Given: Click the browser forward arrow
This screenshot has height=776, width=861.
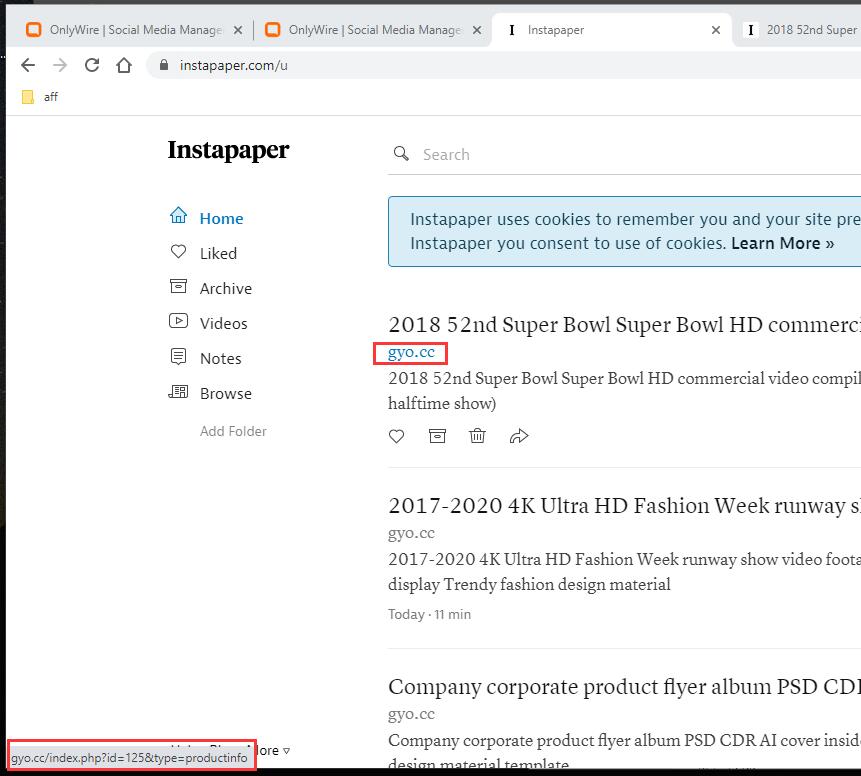Looking at the screenshot, I should [x=60, y=65].
